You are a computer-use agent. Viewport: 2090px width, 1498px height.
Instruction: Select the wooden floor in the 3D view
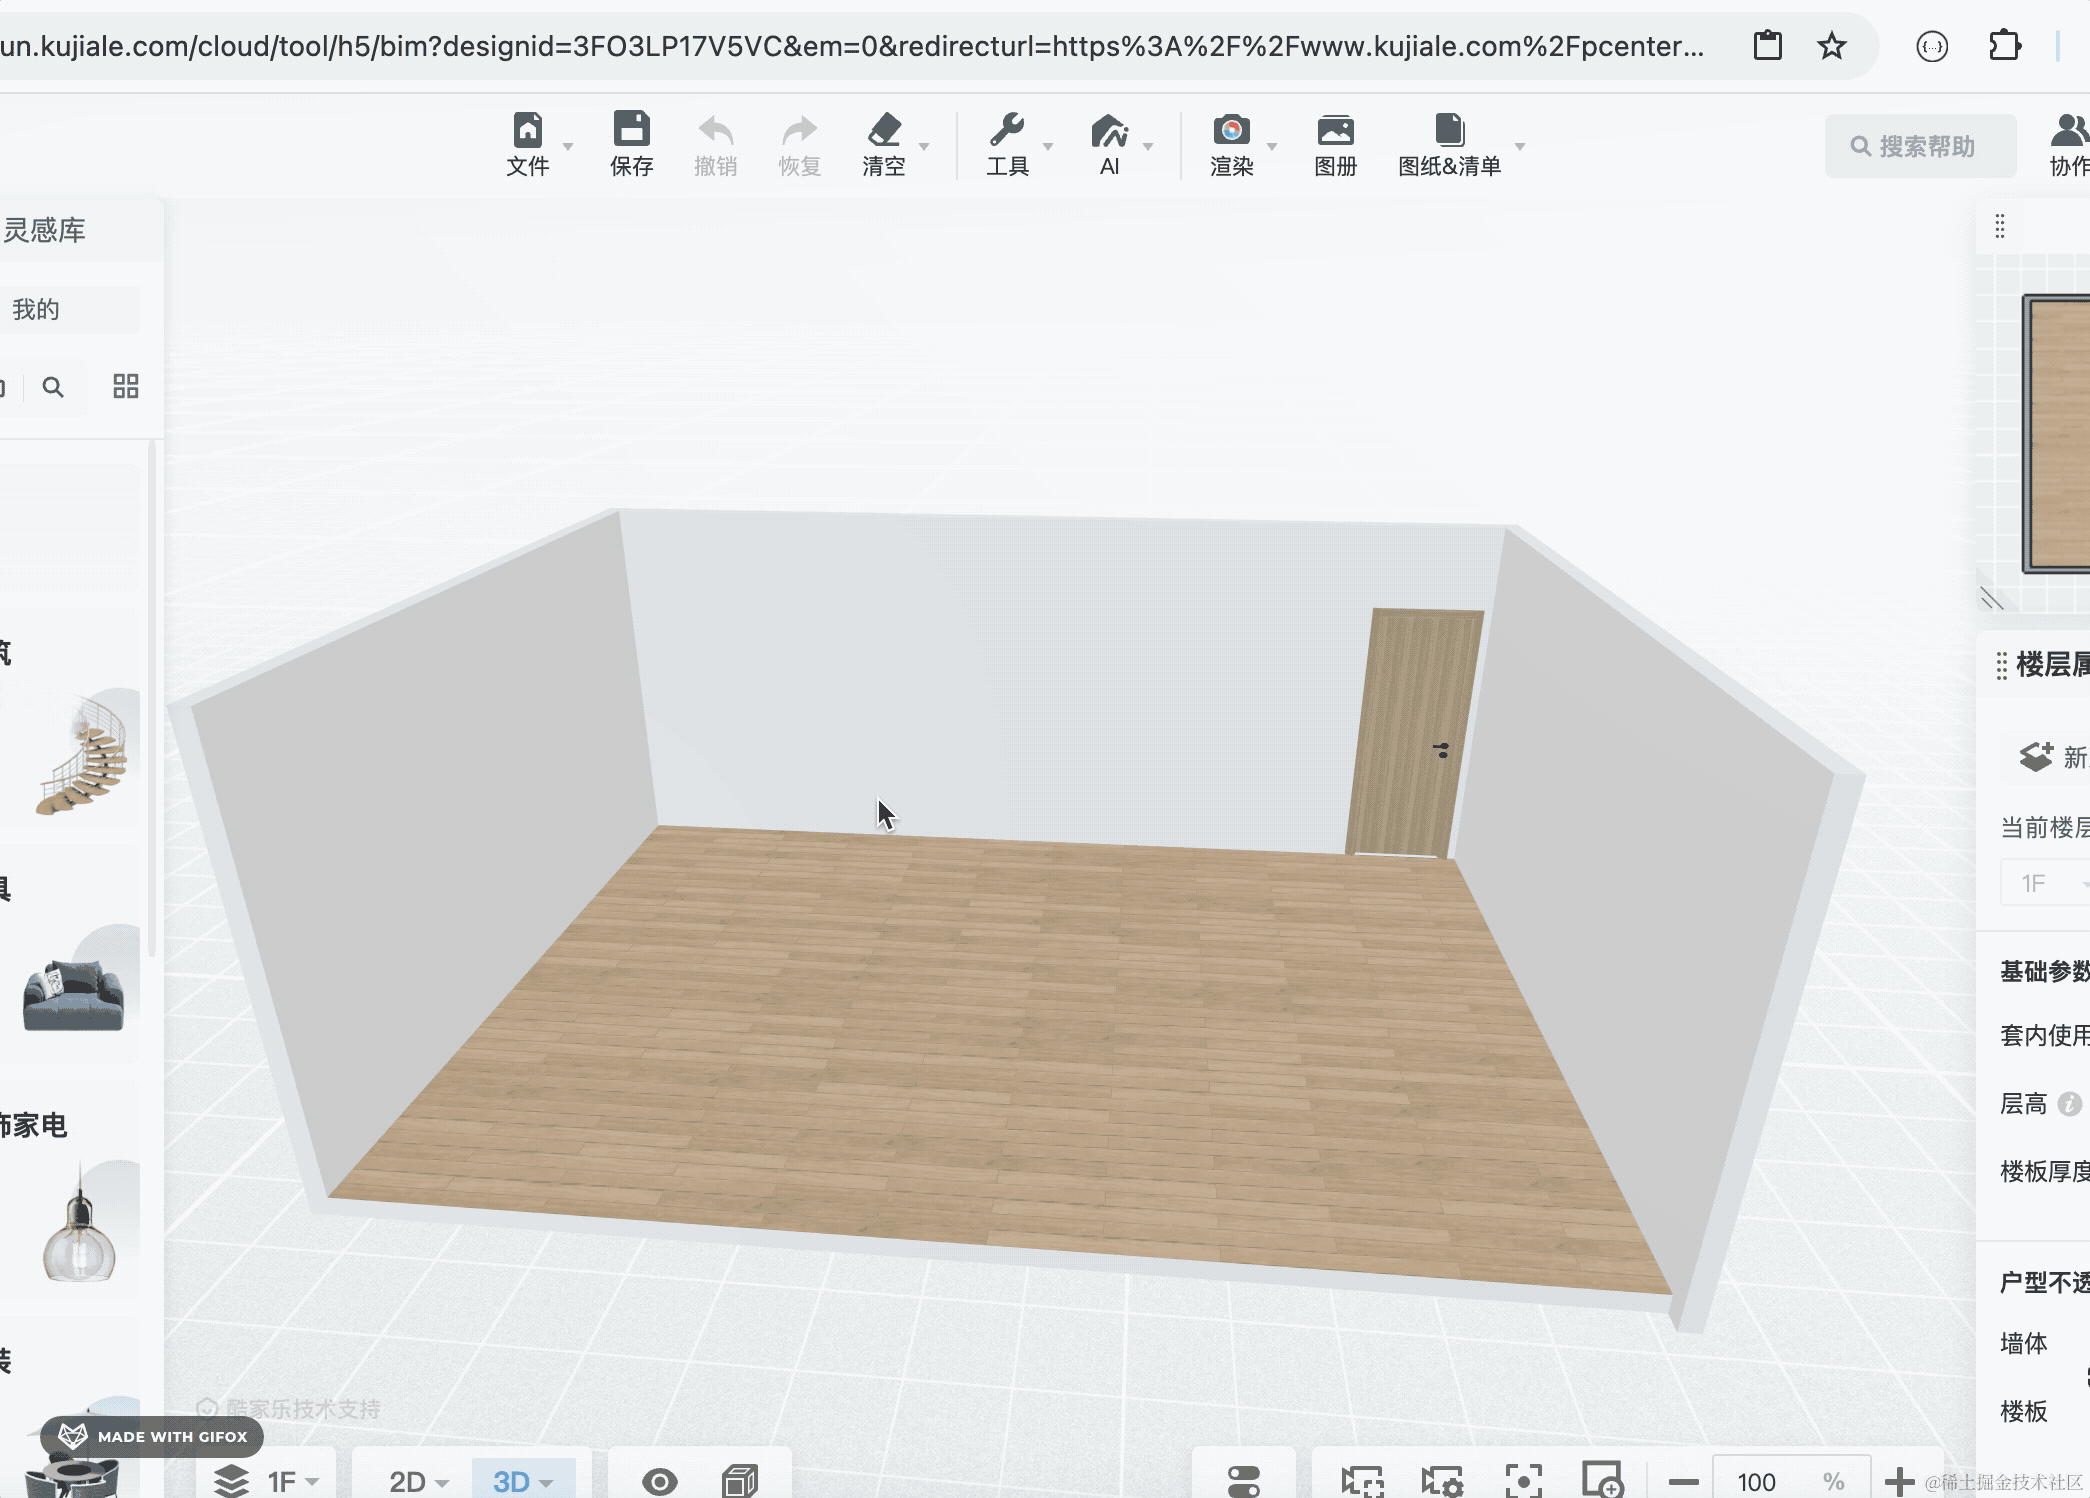pos(1000,1050)
